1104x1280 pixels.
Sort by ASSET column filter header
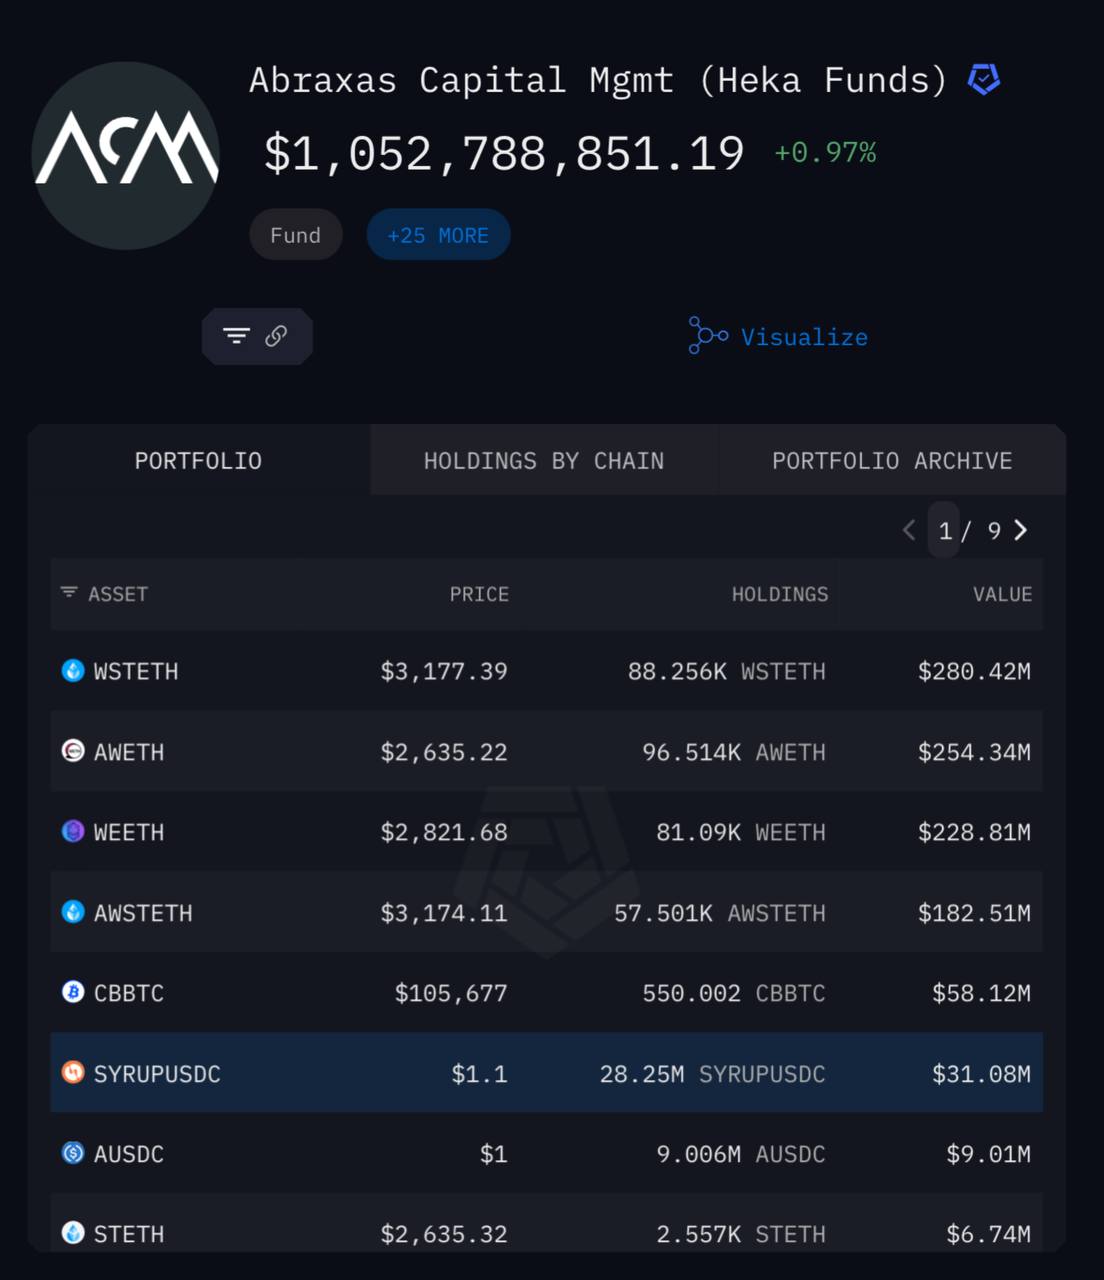pos(104,594)
